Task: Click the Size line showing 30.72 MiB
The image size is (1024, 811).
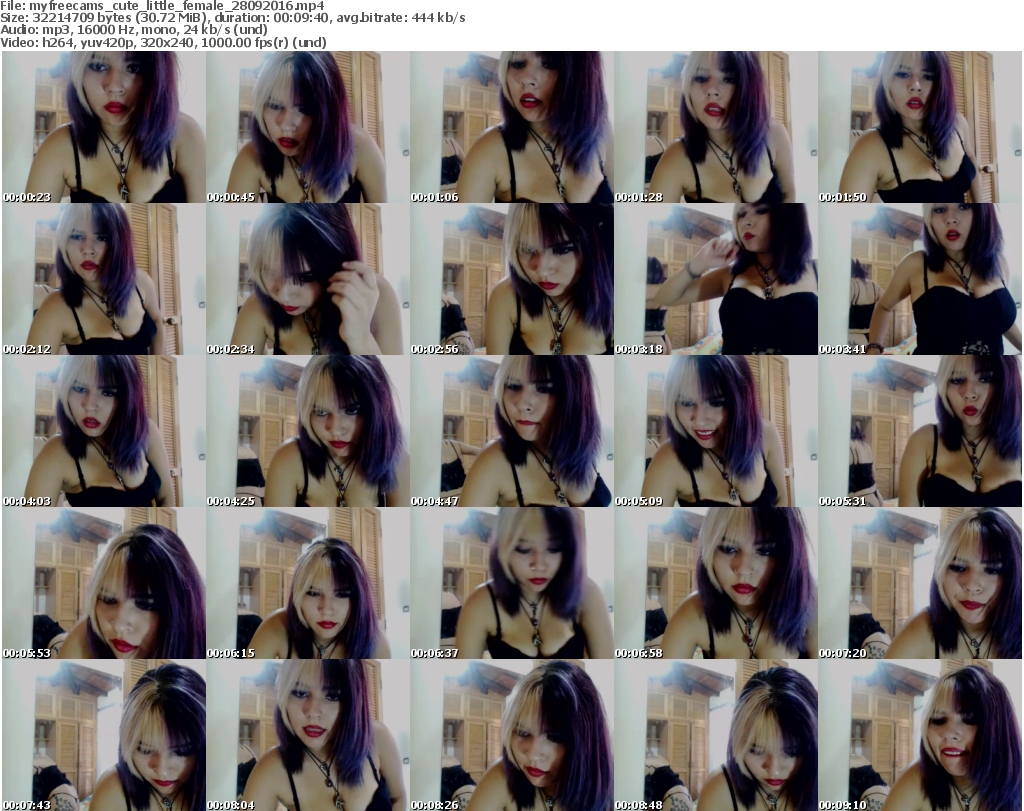Action: point(233,18)
